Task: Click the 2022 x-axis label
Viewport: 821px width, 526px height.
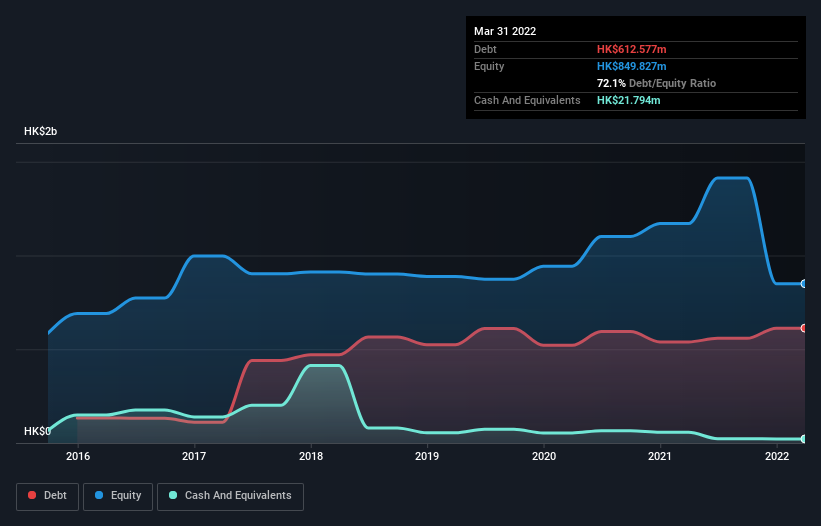Action: pyautogui.click(x=777, y=456)
